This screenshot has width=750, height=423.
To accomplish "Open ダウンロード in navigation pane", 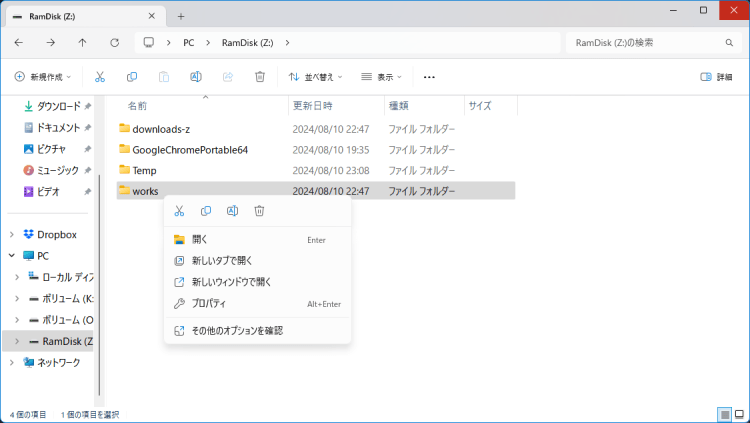I will coord(58,106).
